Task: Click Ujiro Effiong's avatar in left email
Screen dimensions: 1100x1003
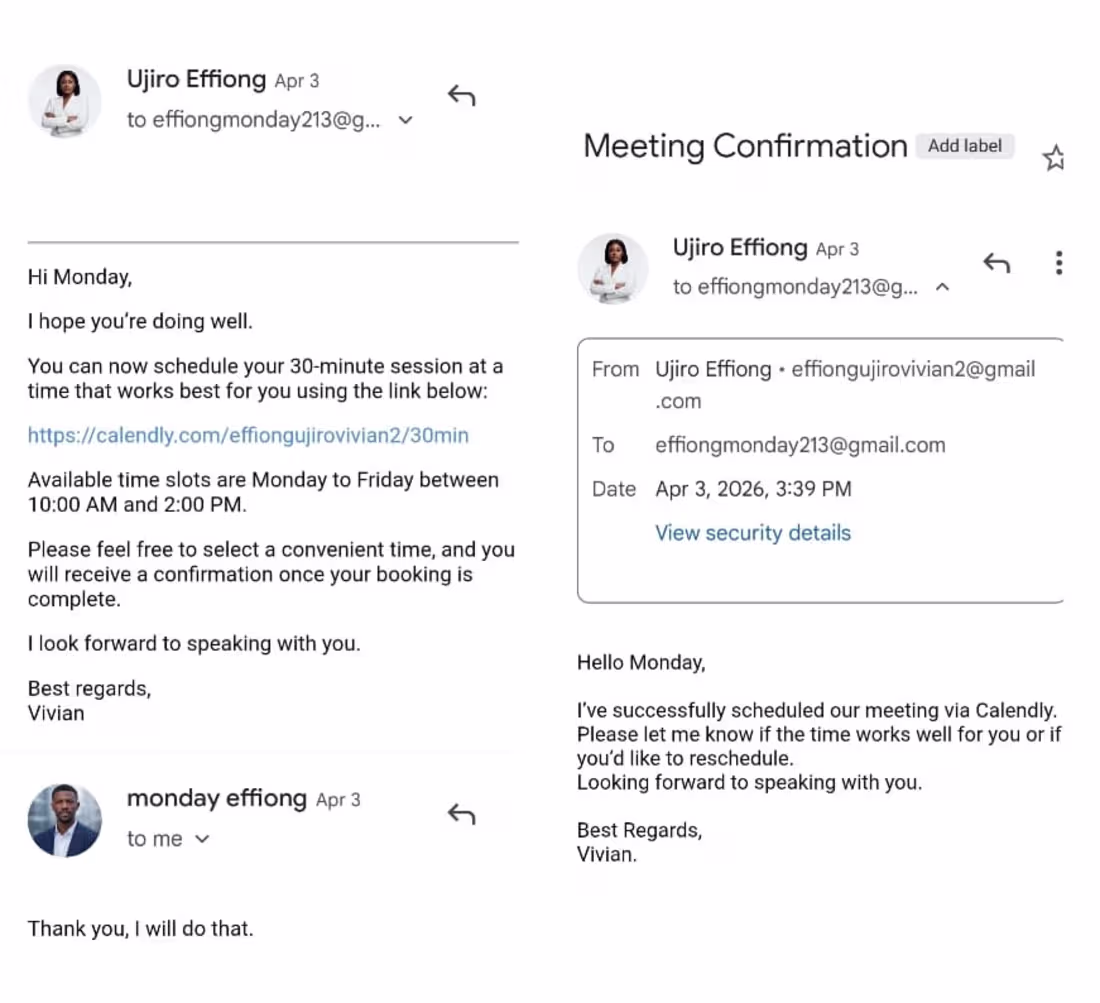Action: [x=65, y=101]
